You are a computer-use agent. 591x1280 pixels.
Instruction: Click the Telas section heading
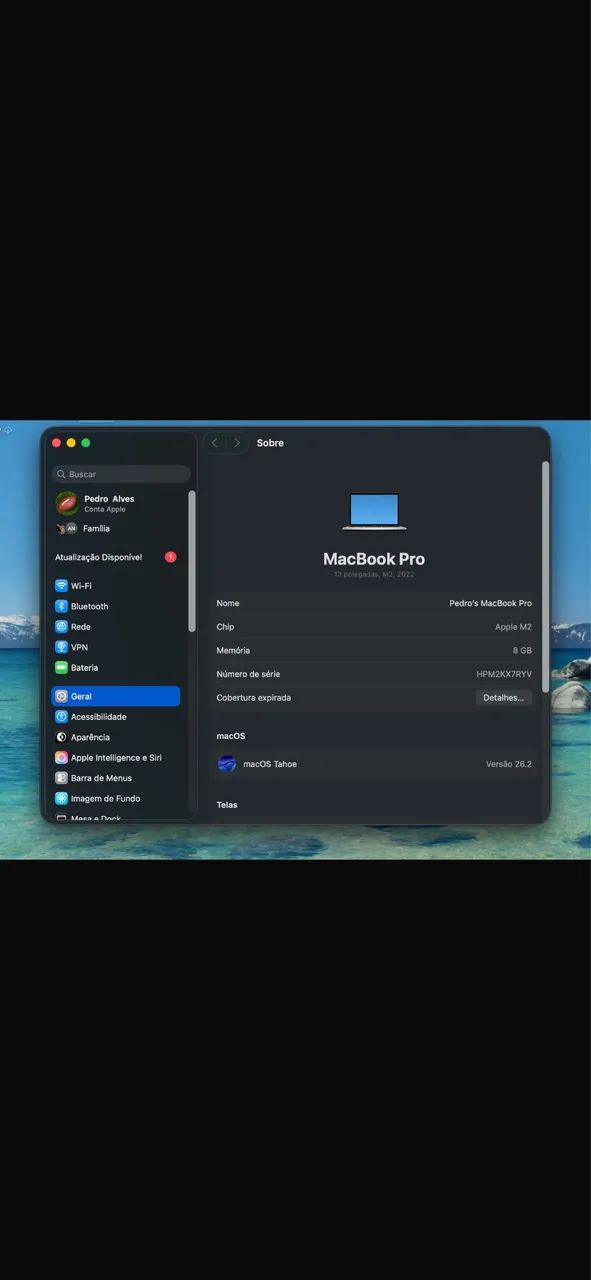click(227, 805)
